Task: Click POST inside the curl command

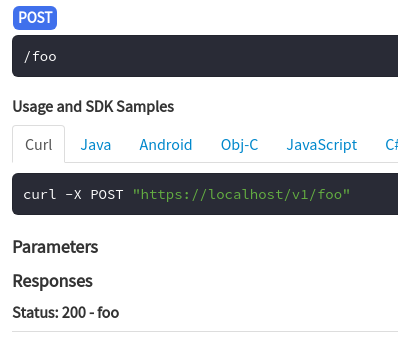Action: [x=107, y=194]
